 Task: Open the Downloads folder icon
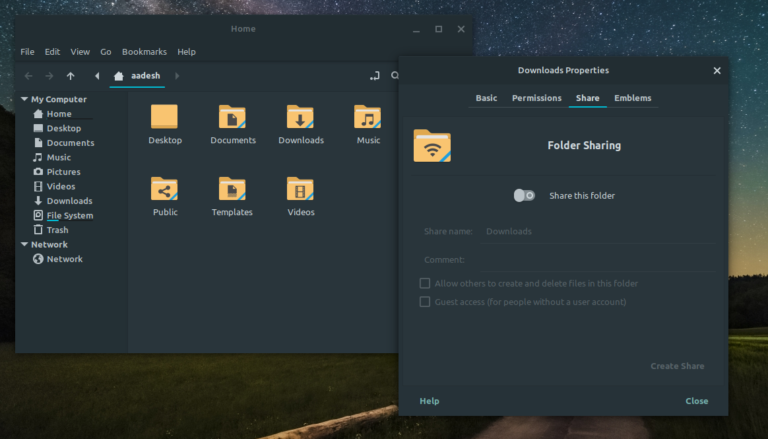click(x=300, y=118)
